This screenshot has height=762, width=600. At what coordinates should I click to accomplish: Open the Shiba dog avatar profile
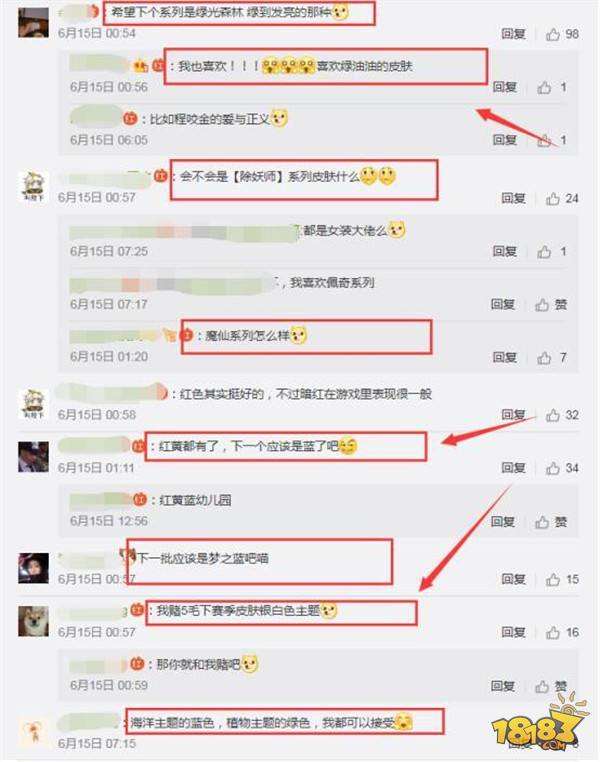click(34, 621)
